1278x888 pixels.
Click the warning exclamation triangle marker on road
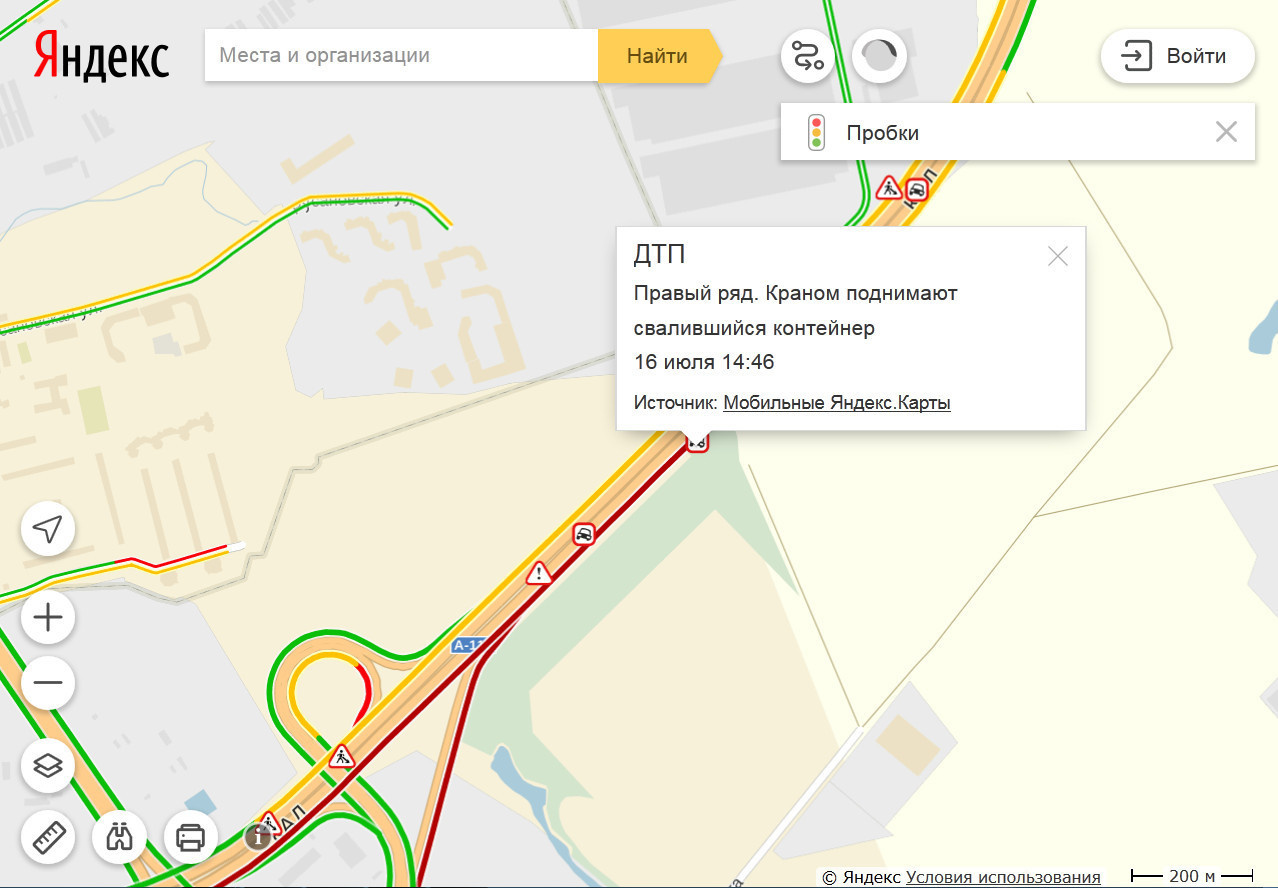coord(540,573)
